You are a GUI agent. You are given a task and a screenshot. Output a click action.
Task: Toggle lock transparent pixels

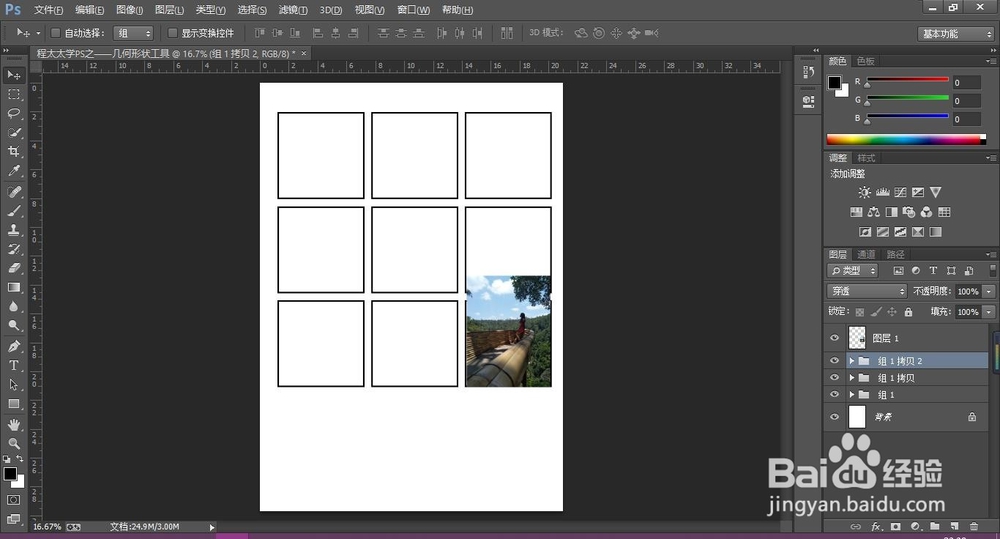(860, 312)
